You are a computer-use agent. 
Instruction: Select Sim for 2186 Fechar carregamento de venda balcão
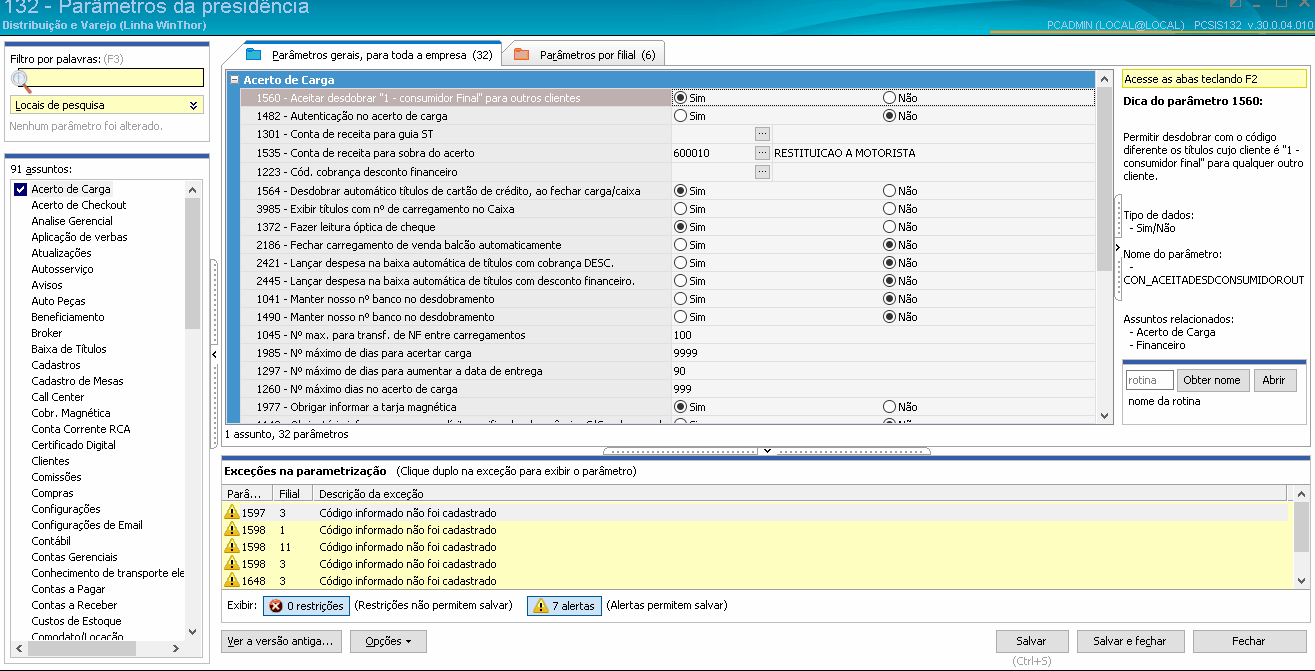tap(681, 245)
